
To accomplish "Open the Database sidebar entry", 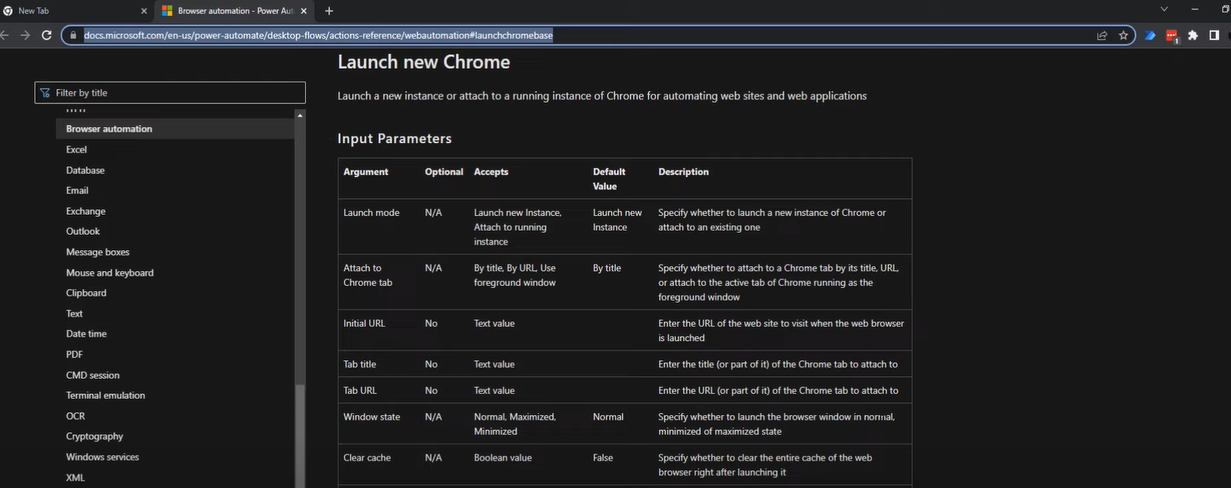I will [x=85, y=170].
